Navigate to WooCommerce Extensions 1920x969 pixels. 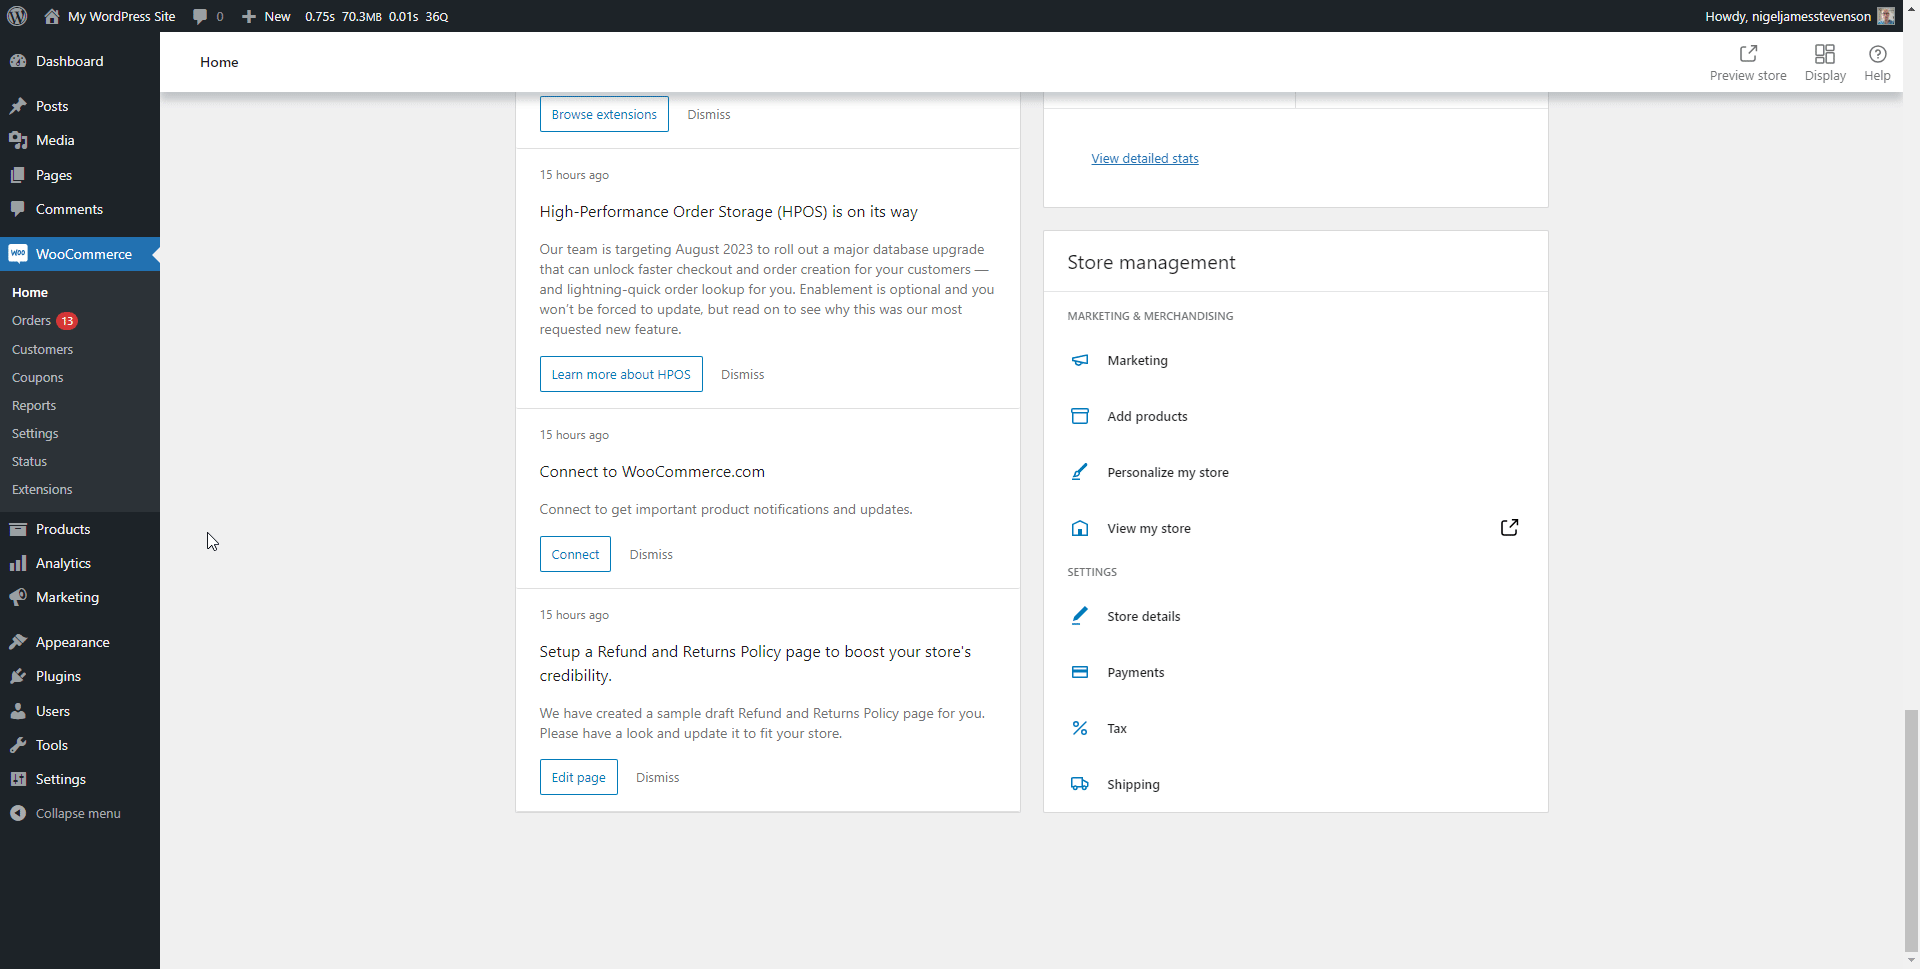[x=41, y=489]
